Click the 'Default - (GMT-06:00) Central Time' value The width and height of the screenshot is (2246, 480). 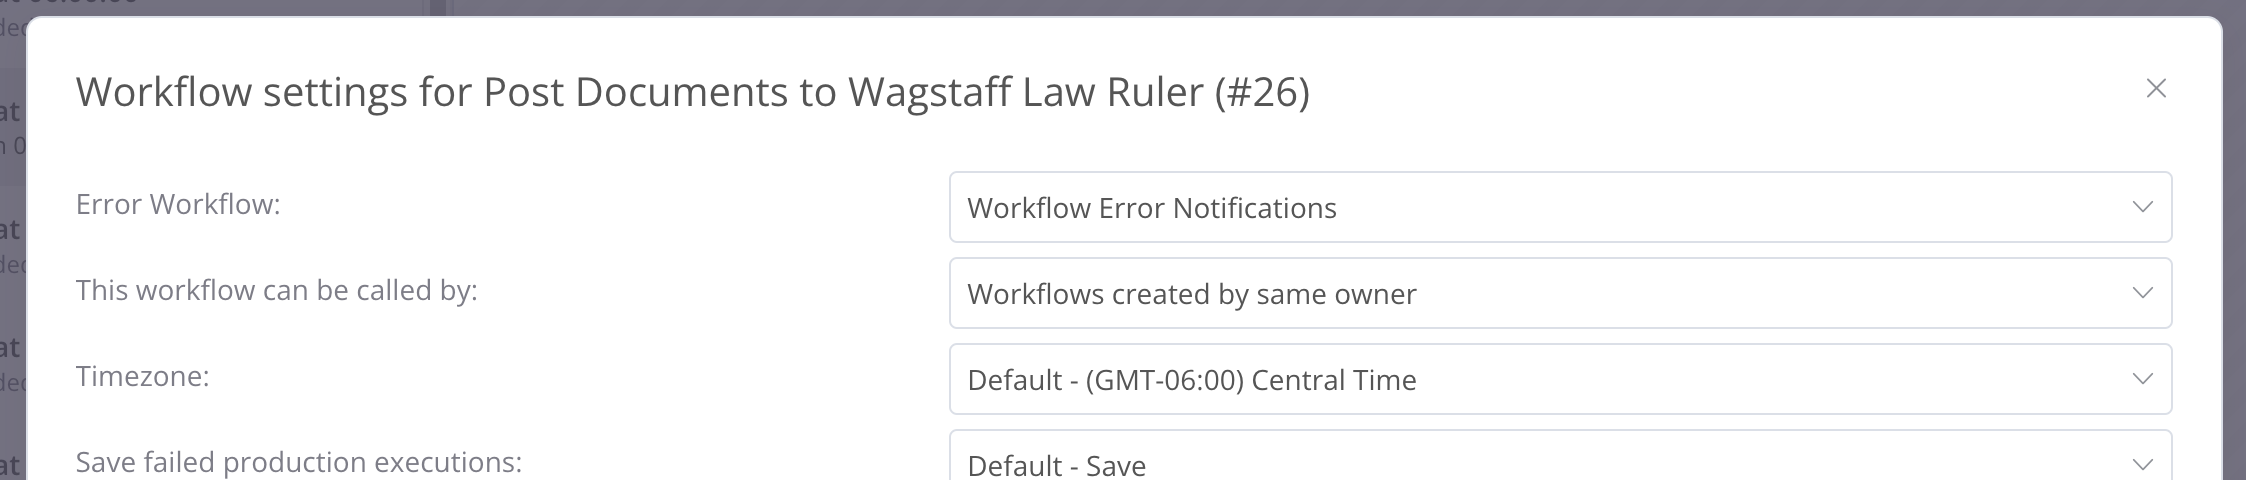1191,380
